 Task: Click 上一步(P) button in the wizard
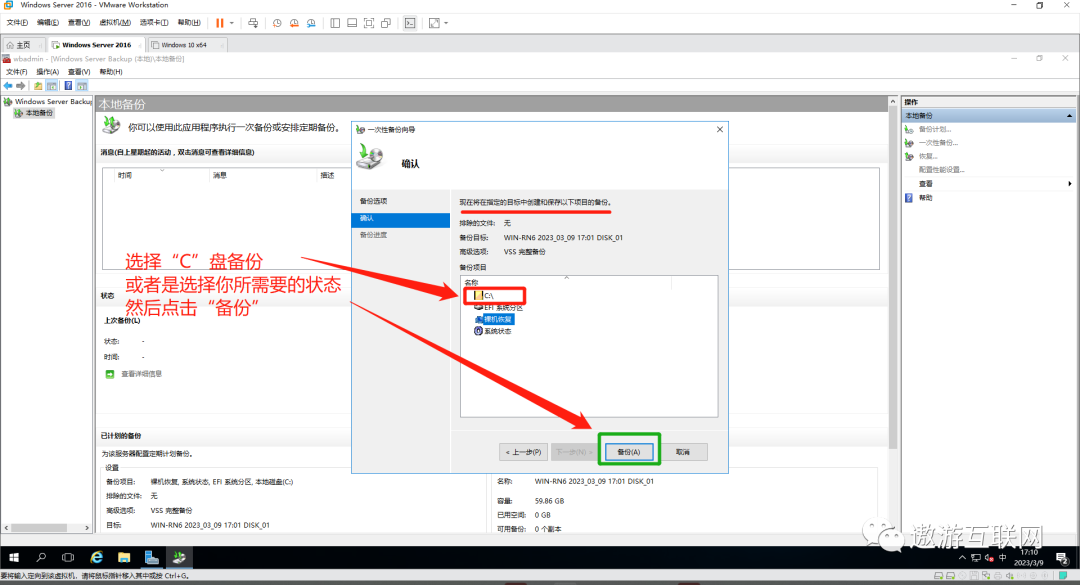(x=523, y=452)
